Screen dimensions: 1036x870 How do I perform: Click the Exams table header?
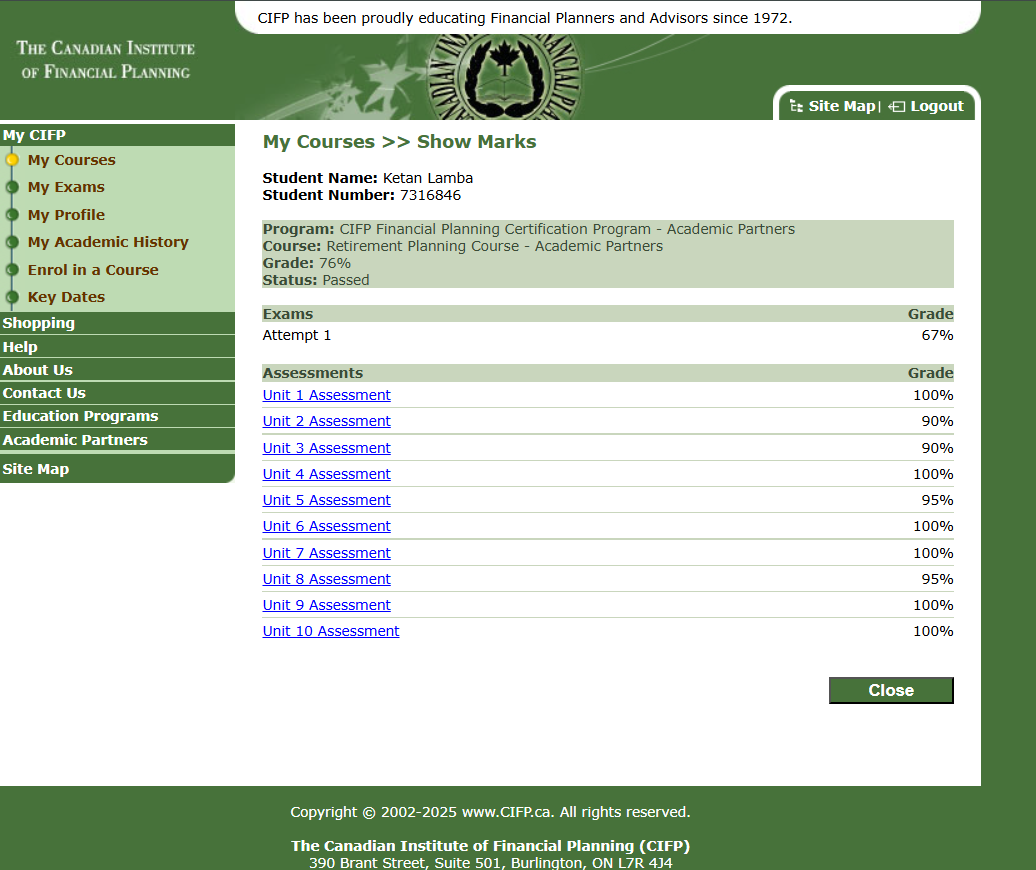(608, 314)
